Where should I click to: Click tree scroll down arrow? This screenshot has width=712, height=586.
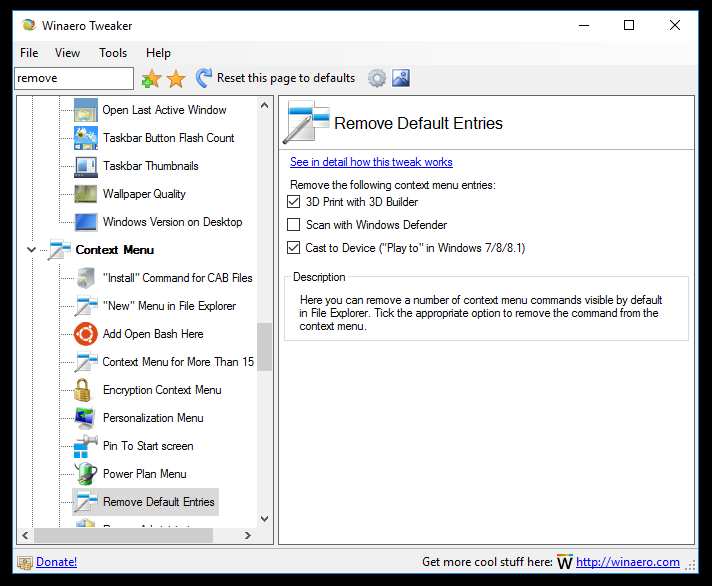click(265, 519)
